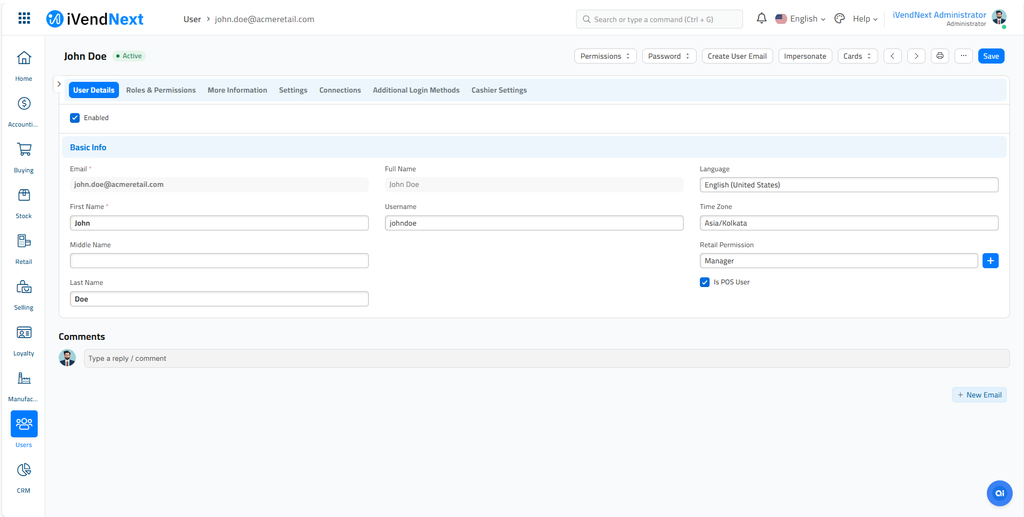The image size is (1024, 517).
Task: Expand the collapsed side panel chevron
Action: coord(59,85)
